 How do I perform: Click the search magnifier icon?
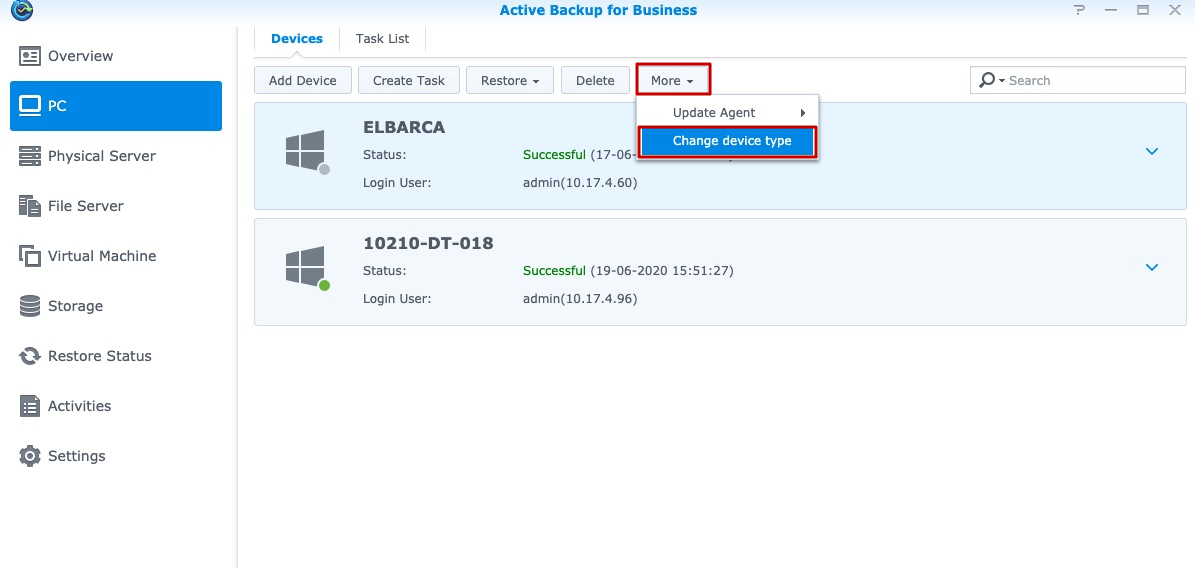point(988,80)
